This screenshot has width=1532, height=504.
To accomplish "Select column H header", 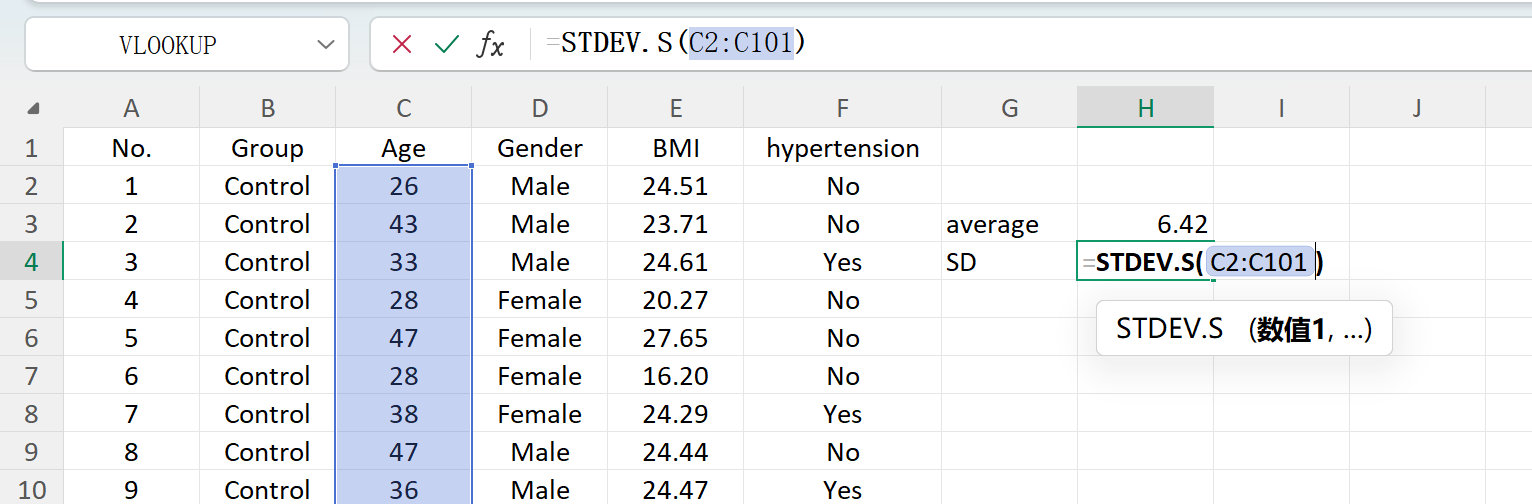I will pyautogui.click(x=1146, y=108).
